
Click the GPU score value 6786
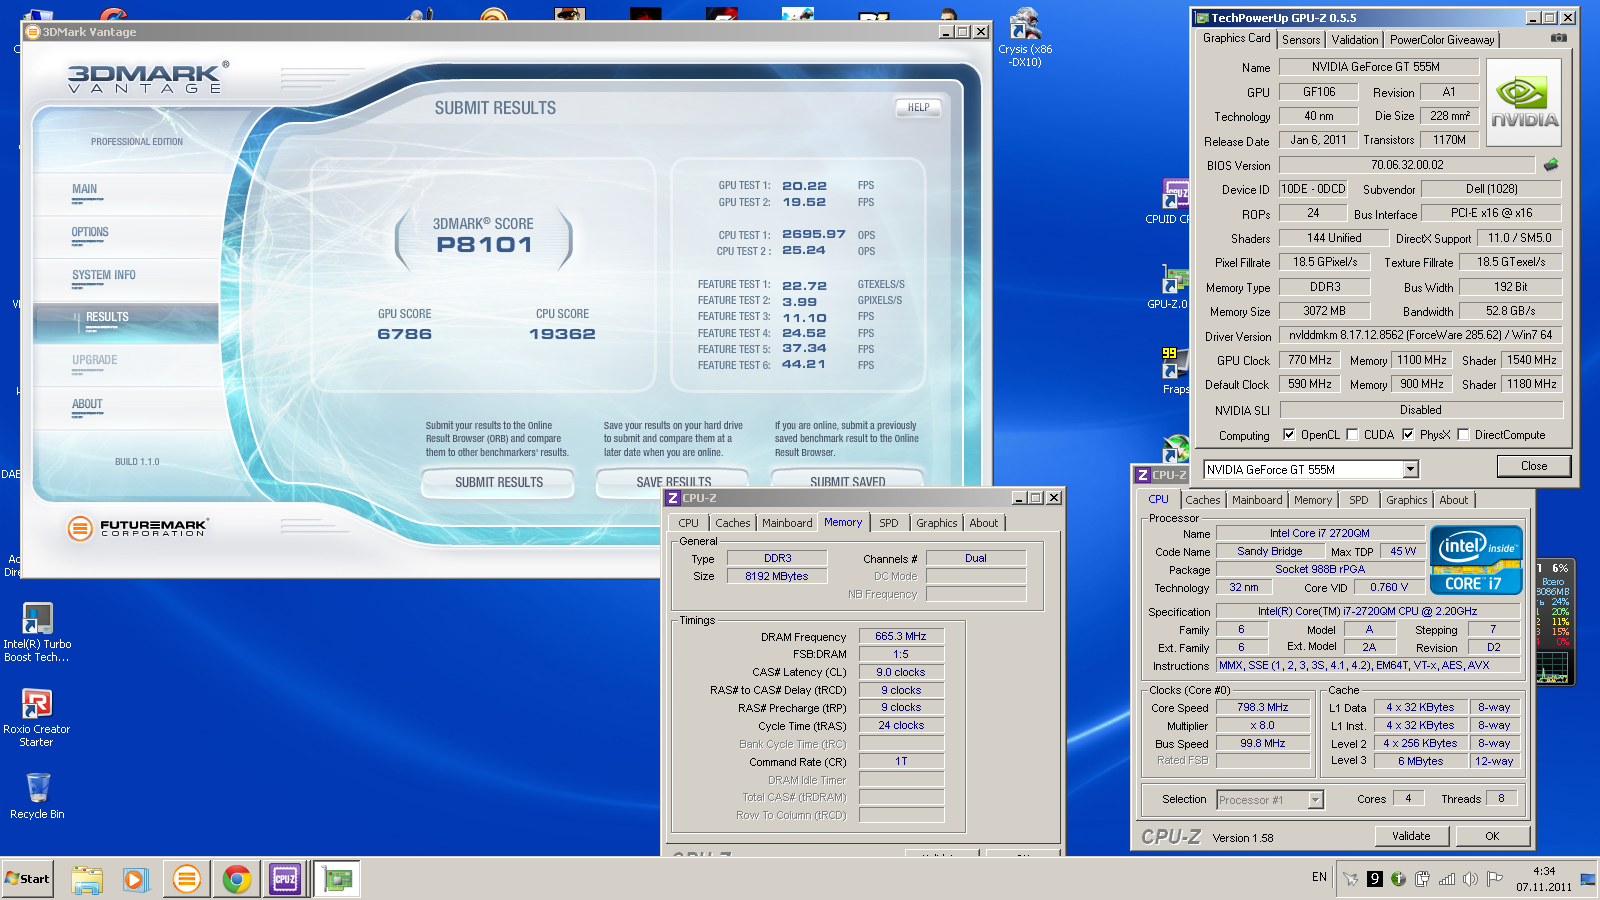pos(405,334)
